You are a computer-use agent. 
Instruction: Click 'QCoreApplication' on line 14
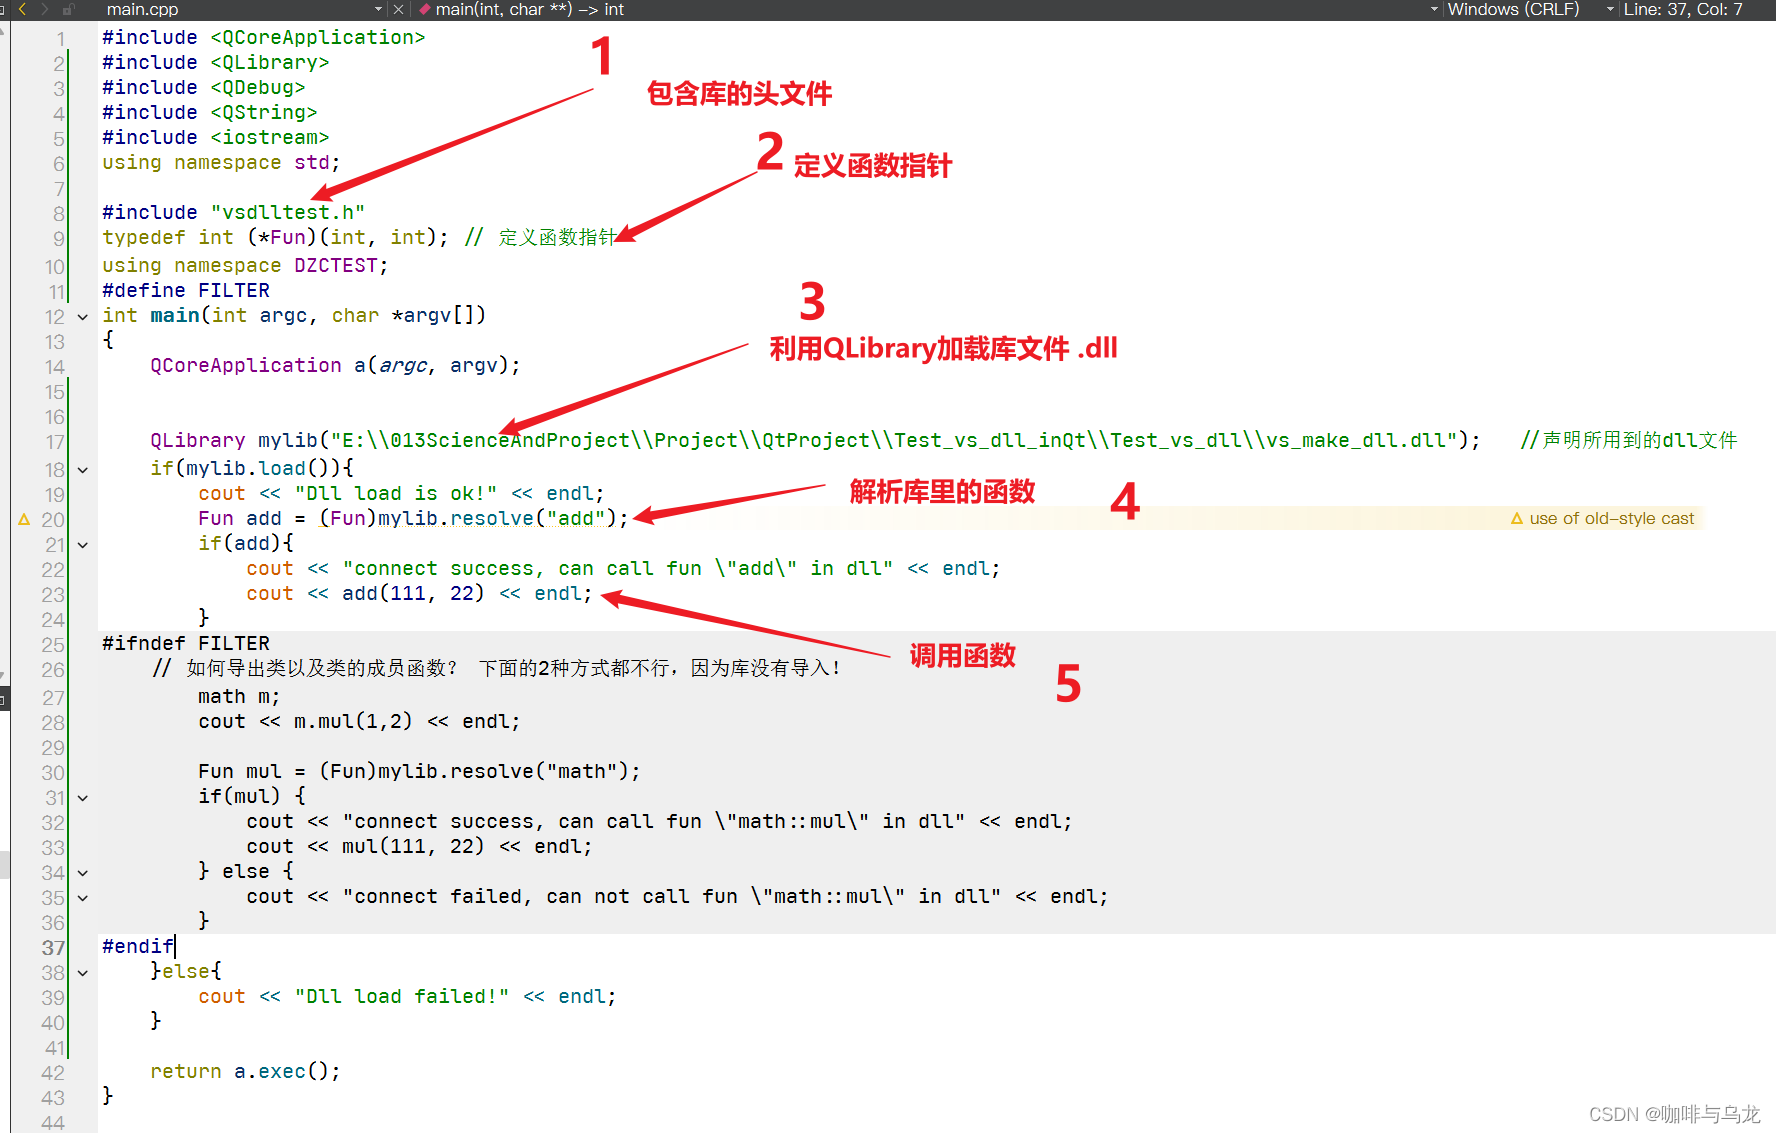(246, 365)
